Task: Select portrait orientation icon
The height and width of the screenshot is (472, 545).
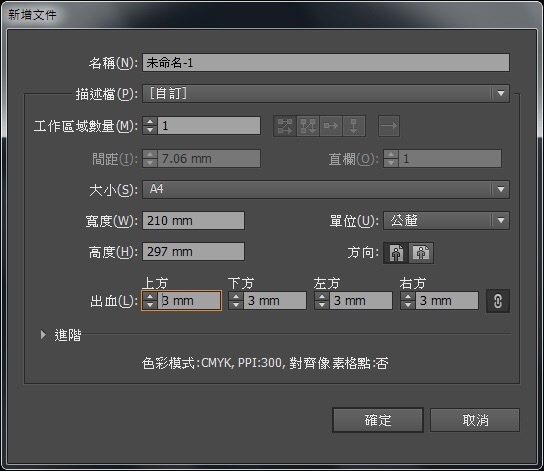Action: pos(396,253)
